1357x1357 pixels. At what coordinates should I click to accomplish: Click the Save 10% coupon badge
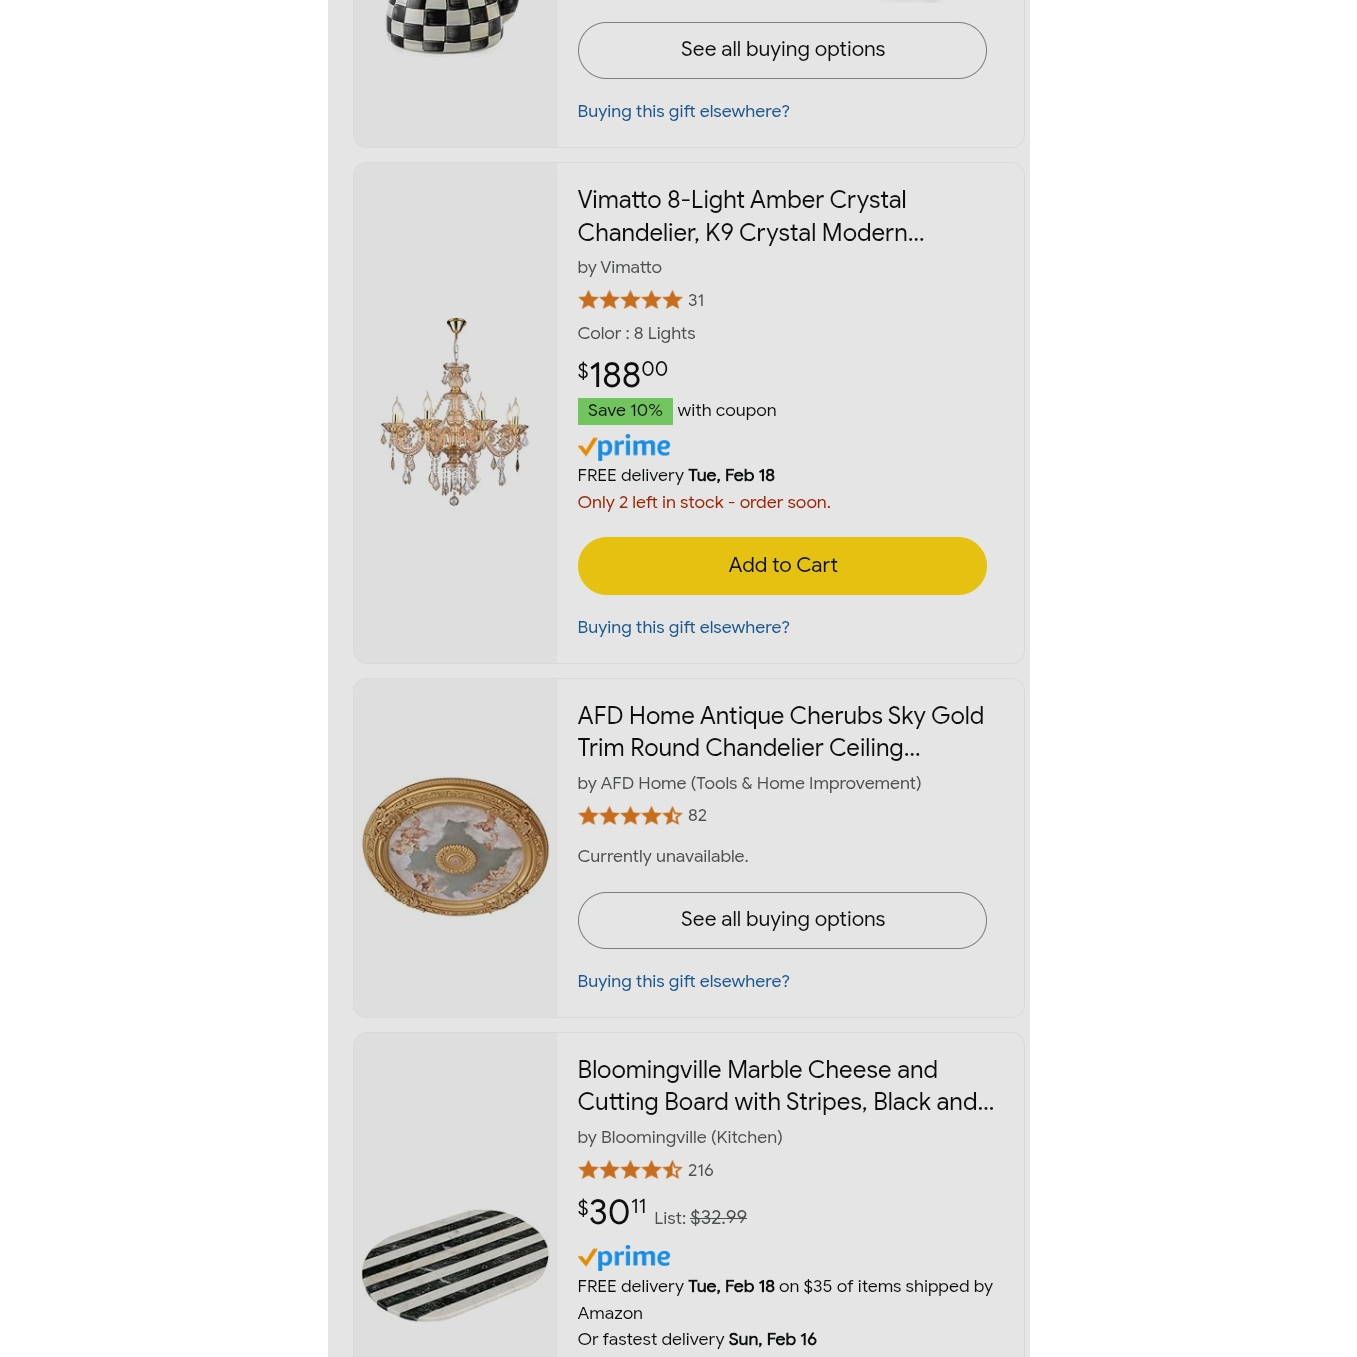tap(625, 411)
